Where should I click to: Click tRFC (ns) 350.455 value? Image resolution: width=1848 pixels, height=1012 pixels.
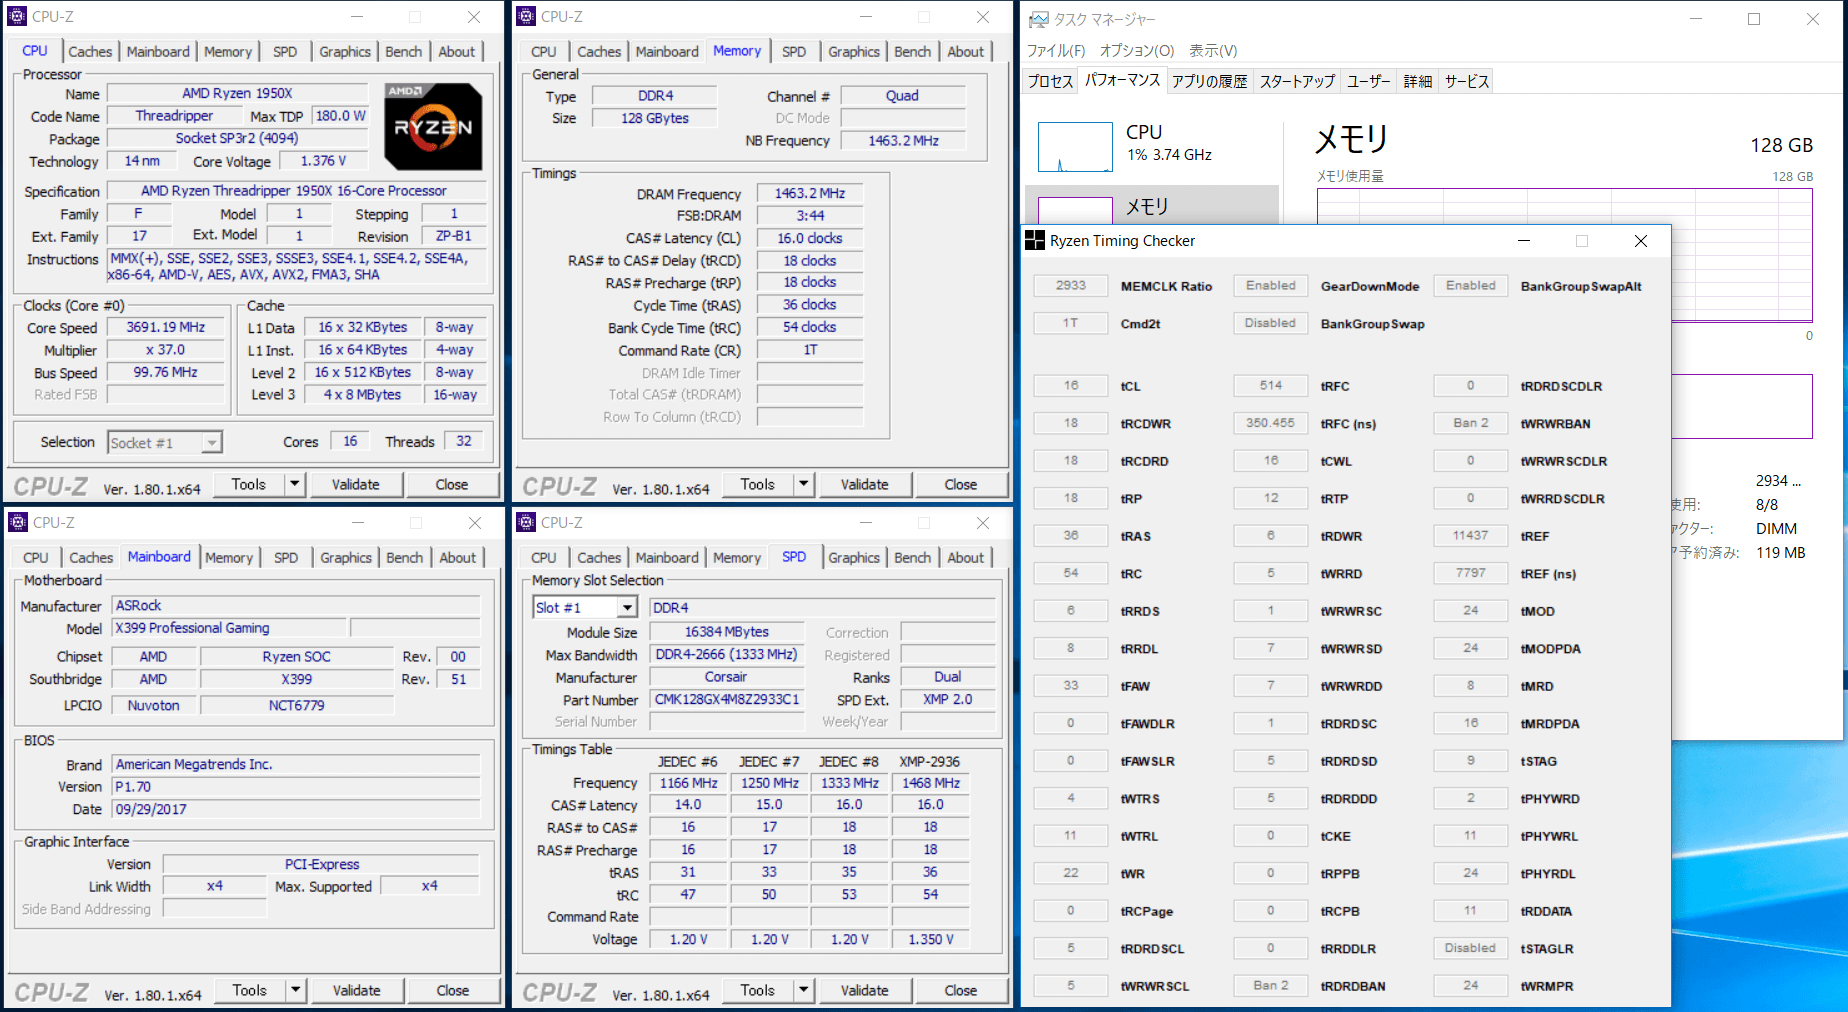point(1271,423)
